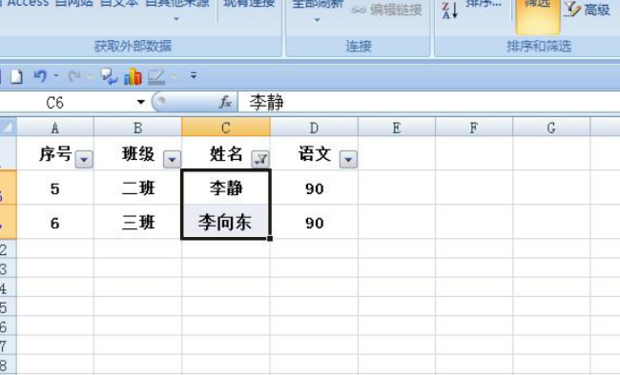The height and width of the screenshot is (375, 620).
Task: Select the score 90 in 李静's row
Action: pyautogui.click(x=314, y=188)
